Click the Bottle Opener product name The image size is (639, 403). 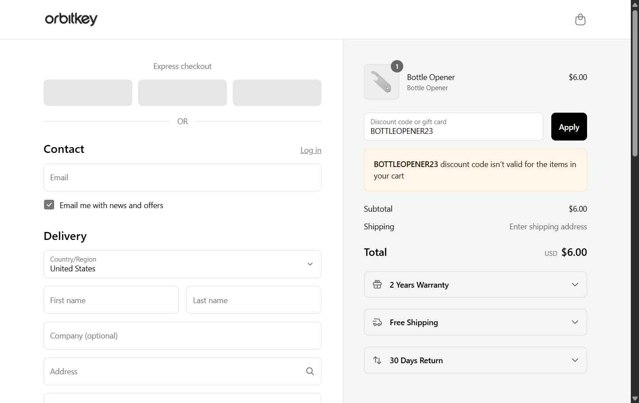click(x=430, y=77)
